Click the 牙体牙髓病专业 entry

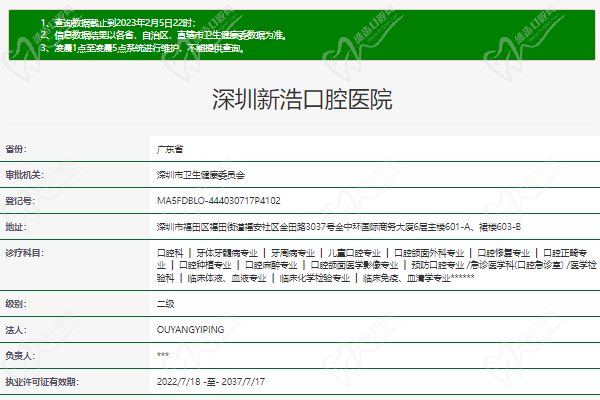(227, 253)
